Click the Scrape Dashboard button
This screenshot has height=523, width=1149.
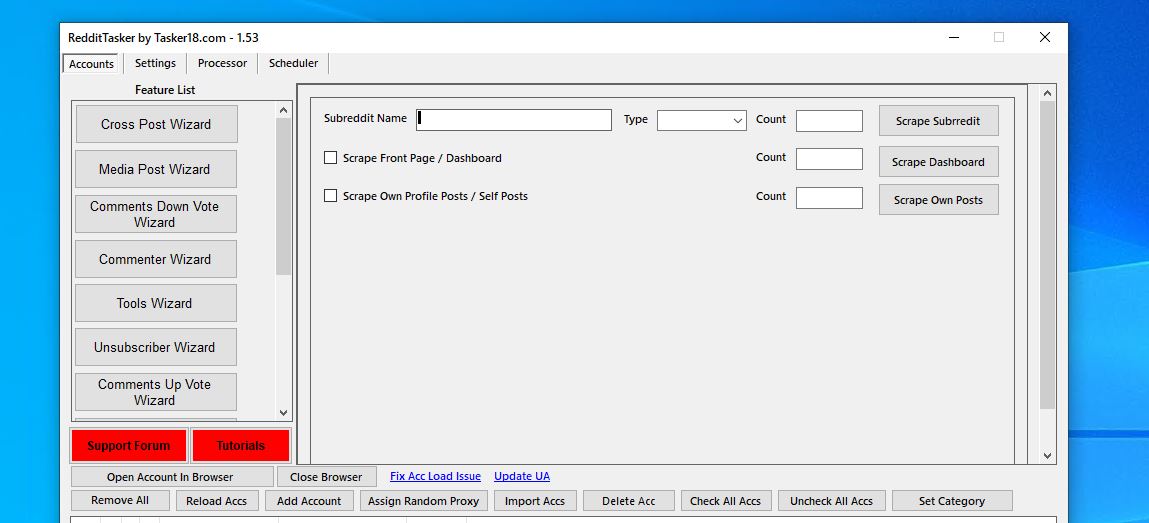point(938,162)
